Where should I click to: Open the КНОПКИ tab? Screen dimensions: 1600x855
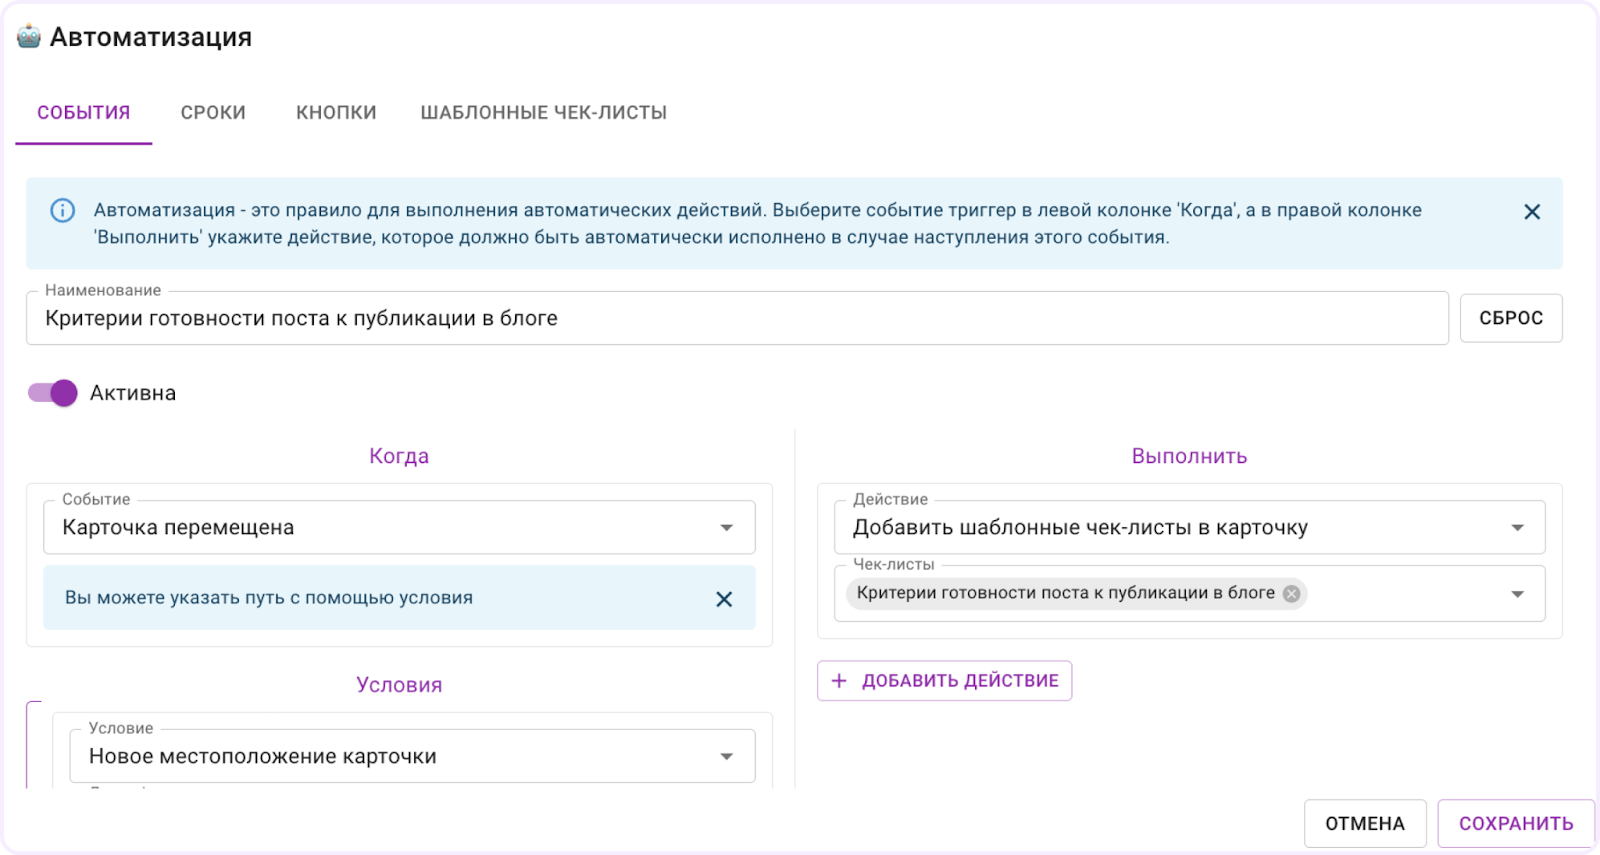pyautogui.click(x=336, y=113)
